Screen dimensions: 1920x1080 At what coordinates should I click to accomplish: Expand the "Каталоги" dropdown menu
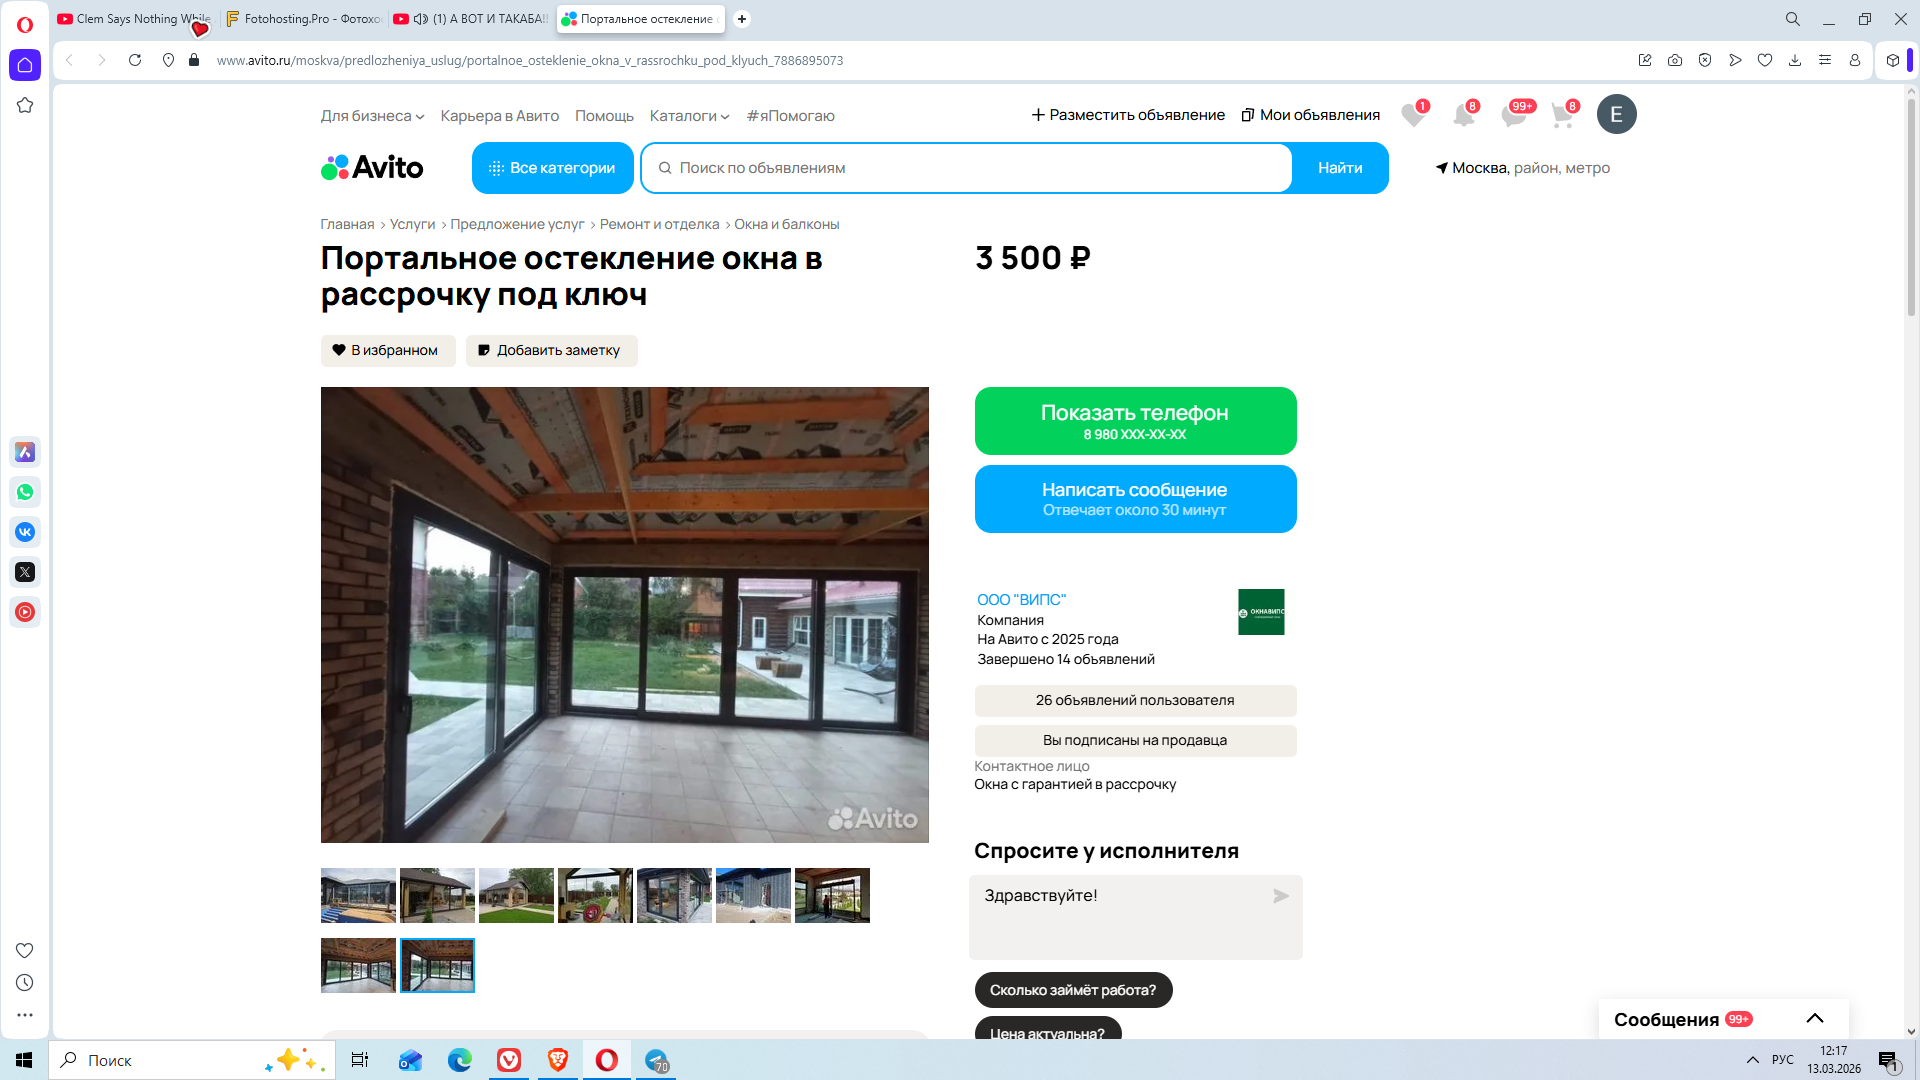click(x=689, y=116)
